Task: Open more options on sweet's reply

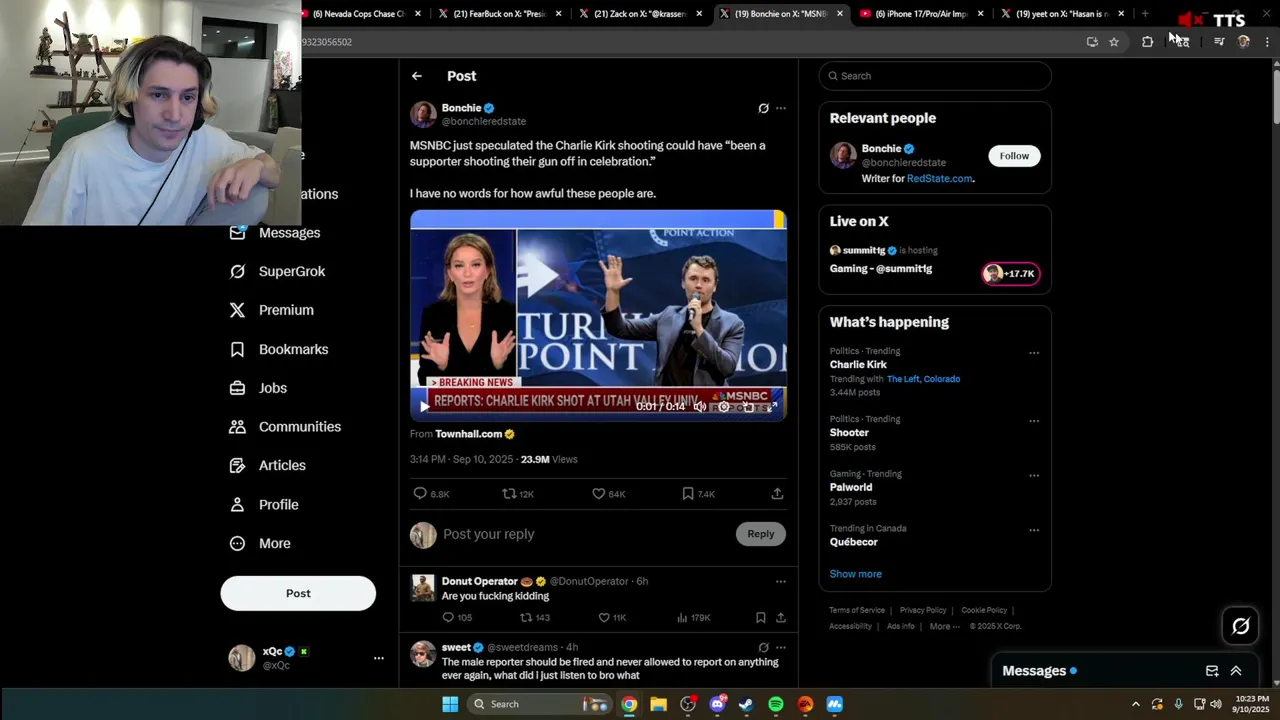Action: tap(781, 647)
